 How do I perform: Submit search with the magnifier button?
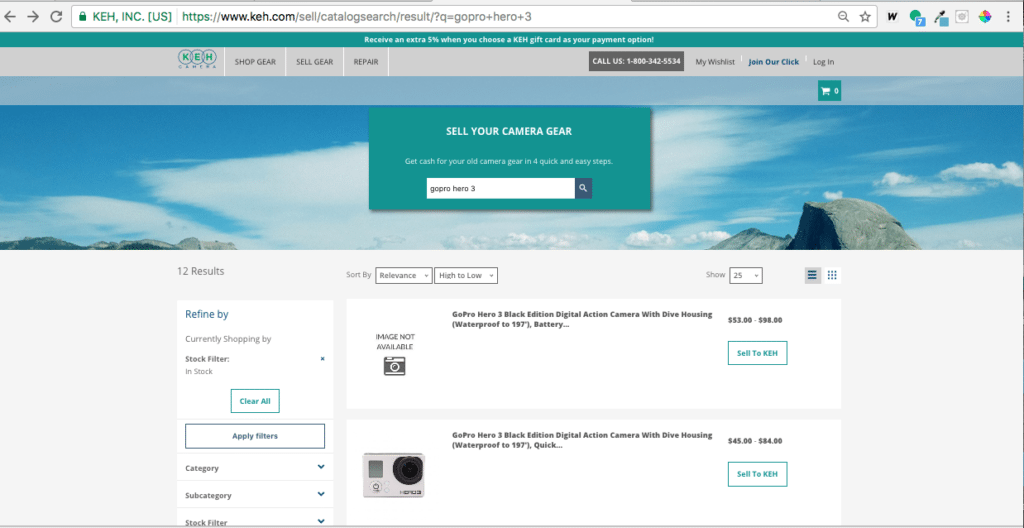583,188
